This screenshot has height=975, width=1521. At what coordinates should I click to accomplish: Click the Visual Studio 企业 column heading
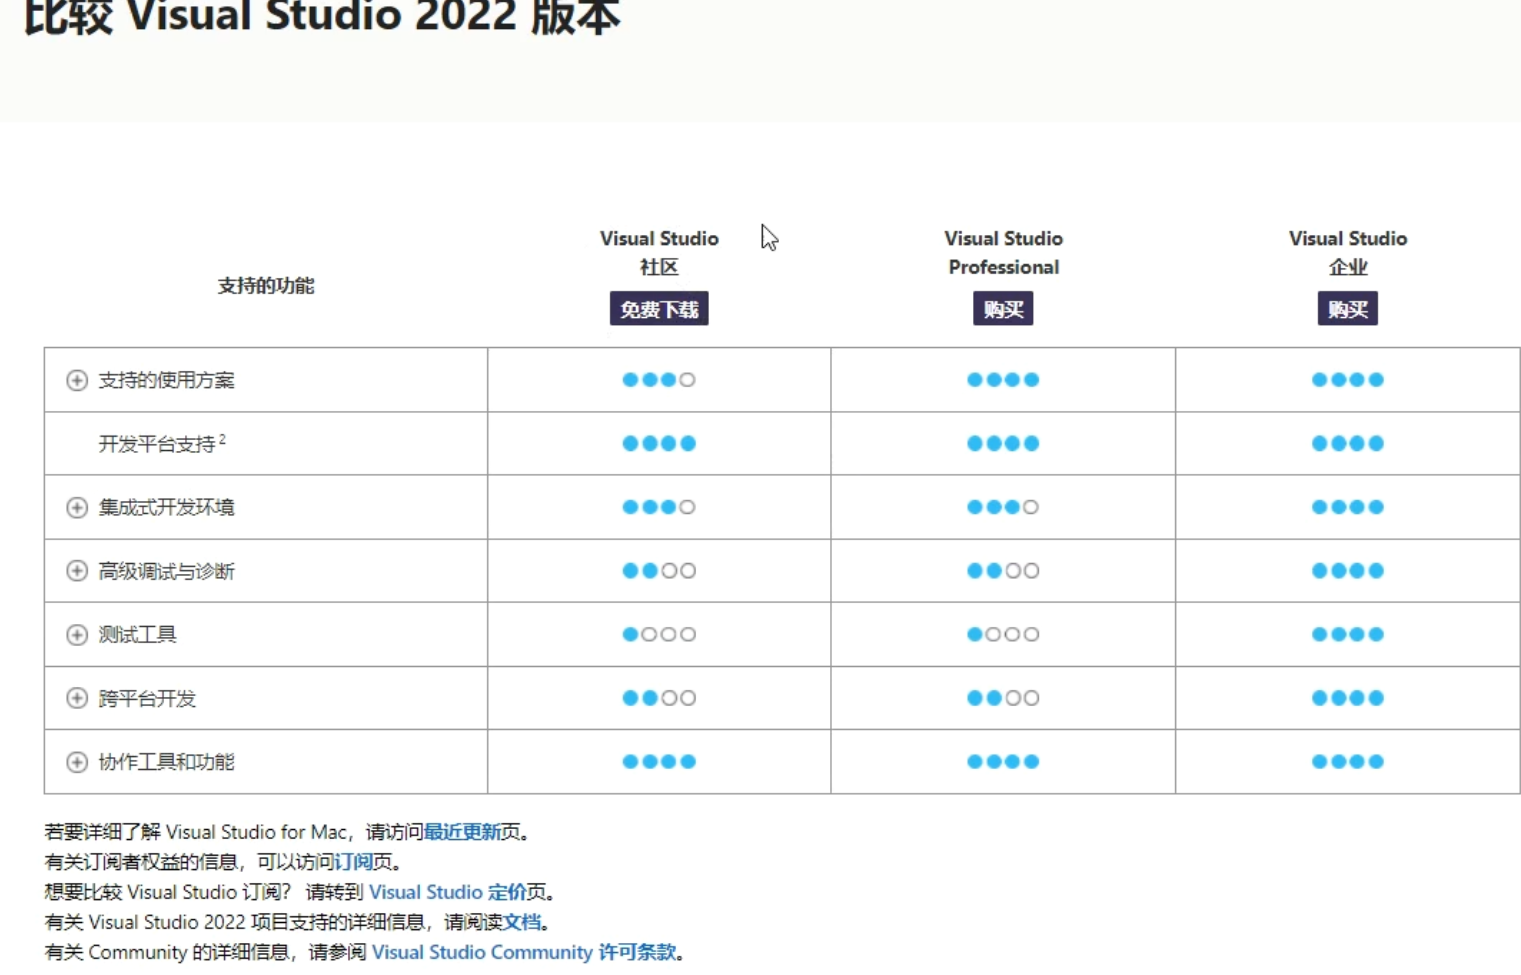1347,252
